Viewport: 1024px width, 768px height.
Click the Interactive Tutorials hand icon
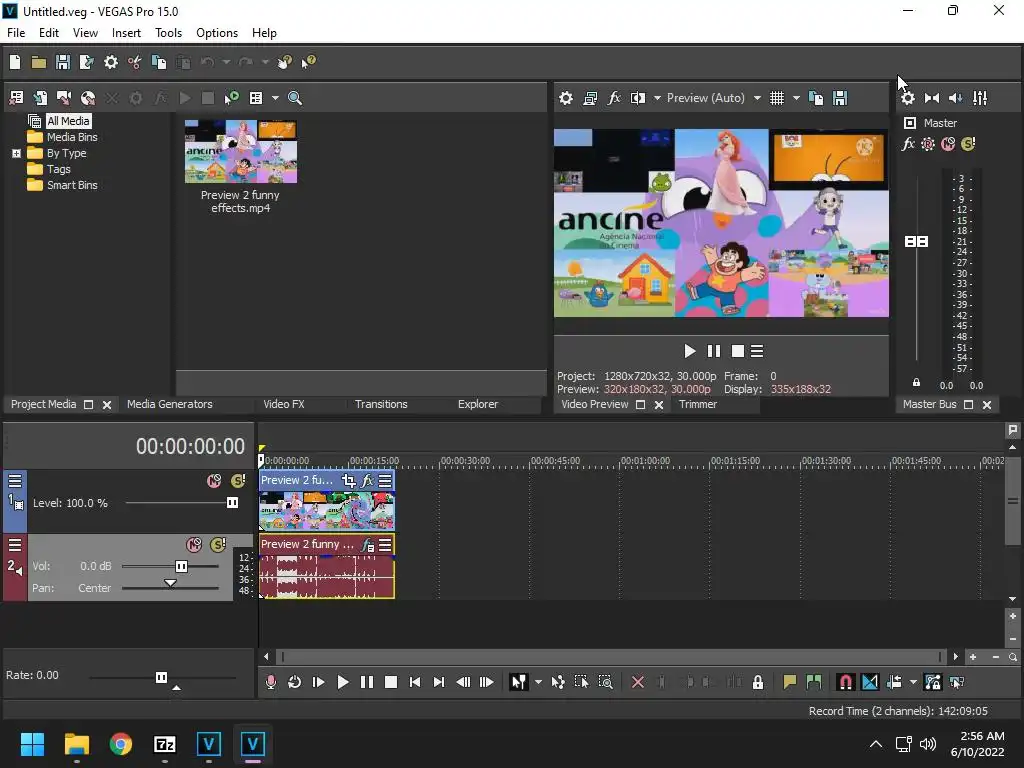pos(284,62)
